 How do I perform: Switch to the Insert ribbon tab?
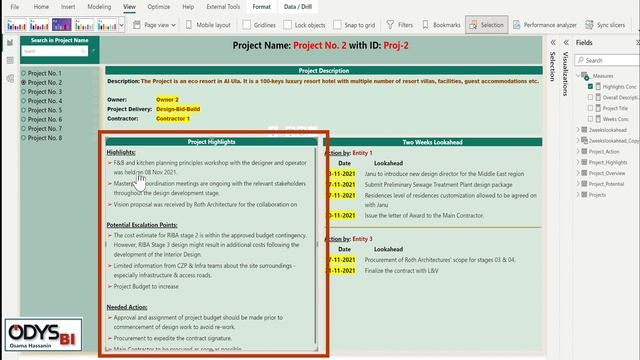(x=68, y=7)
